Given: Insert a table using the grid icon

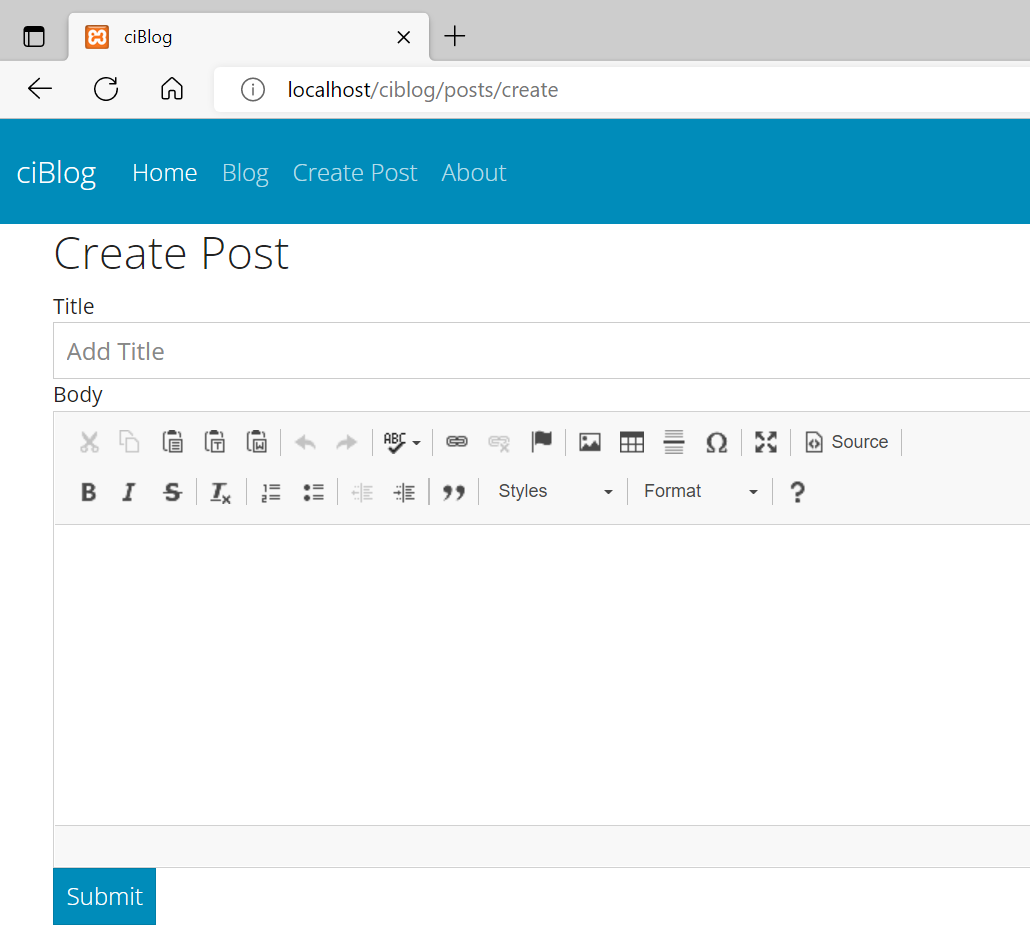Looking at the screenshot, I should pyautogui.click(x=632, y=442).
